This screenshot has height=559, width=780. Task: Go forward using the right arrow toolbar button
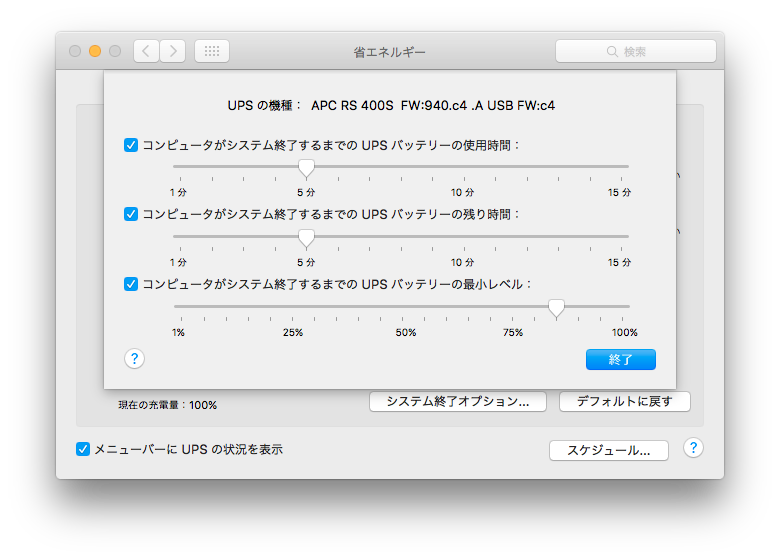click(x=173, y=51)
